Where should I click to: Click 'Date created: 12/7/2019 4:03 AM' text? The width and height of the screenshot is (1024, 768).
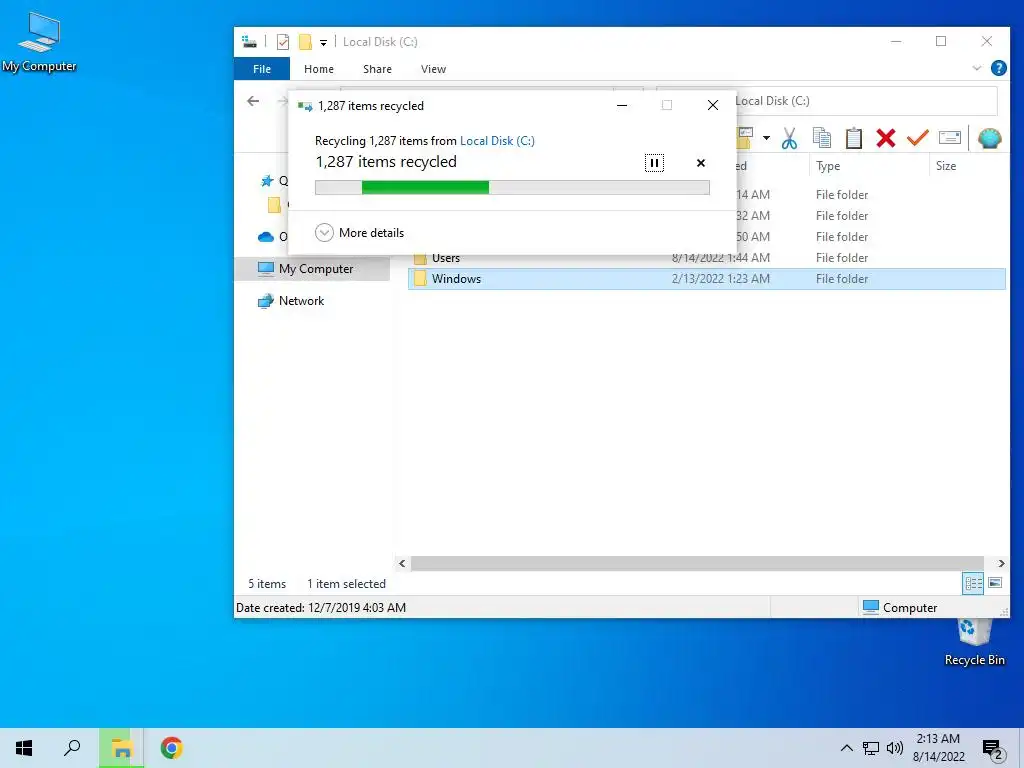[321, 608]
